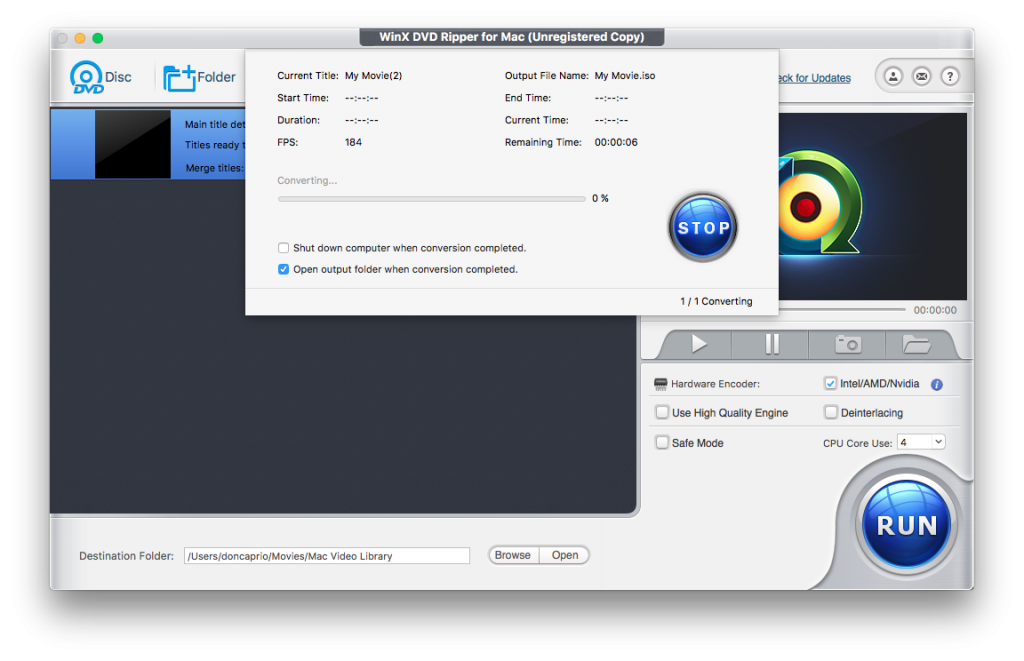
Task: Click the Check for Updates link
Action: pyautogui.click(x=814, y=78)
